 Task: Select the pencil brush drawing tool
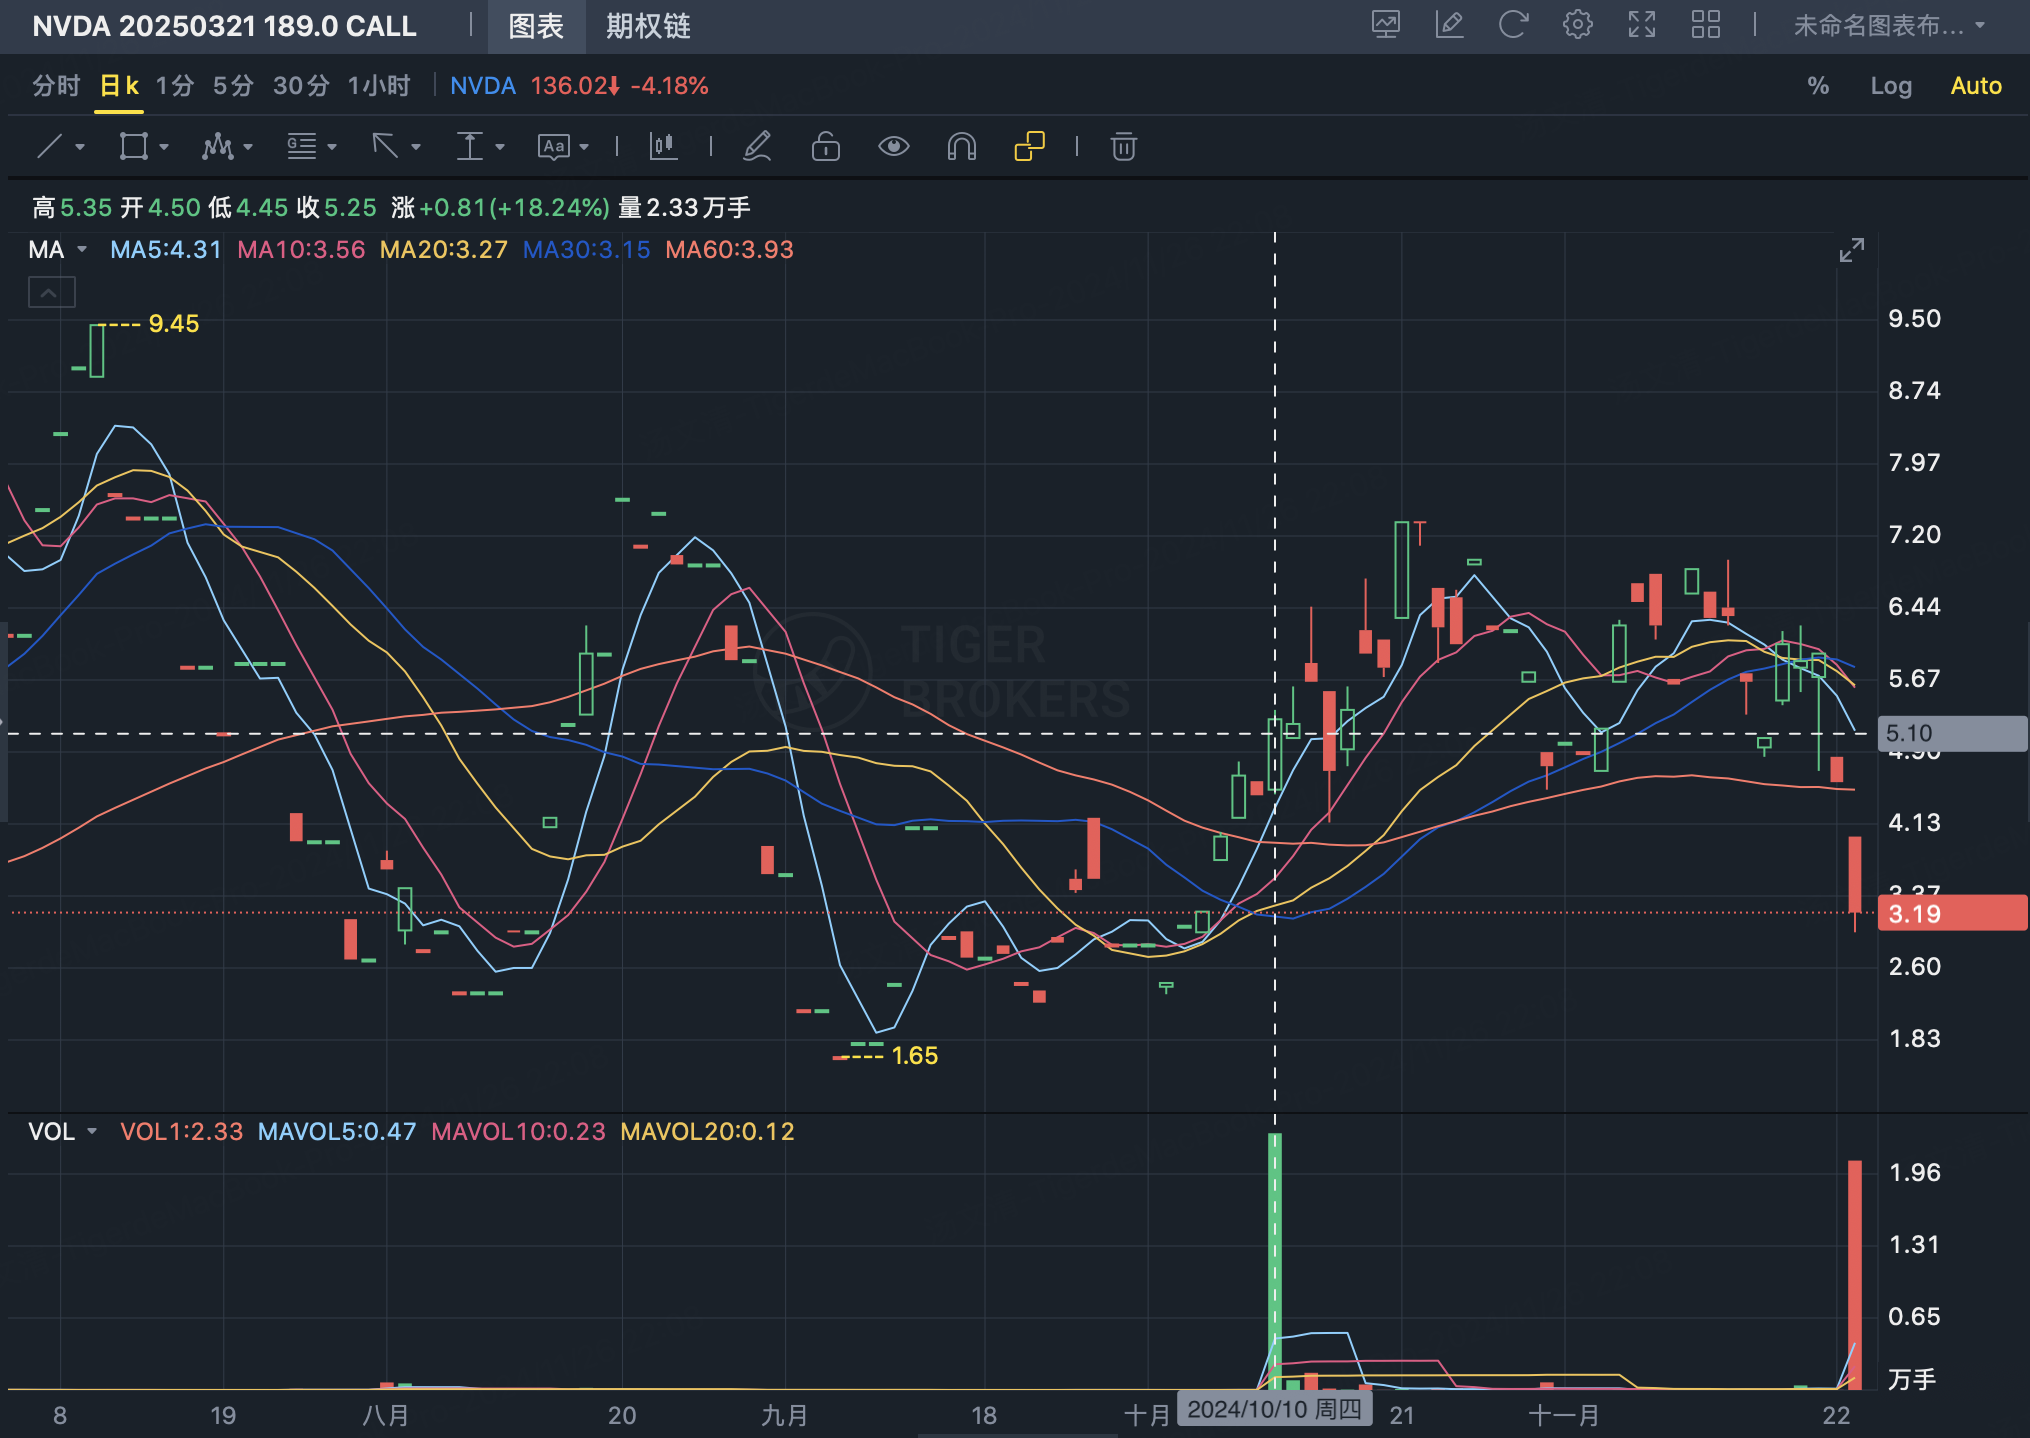pyautogui.click(x=757, y=147)
